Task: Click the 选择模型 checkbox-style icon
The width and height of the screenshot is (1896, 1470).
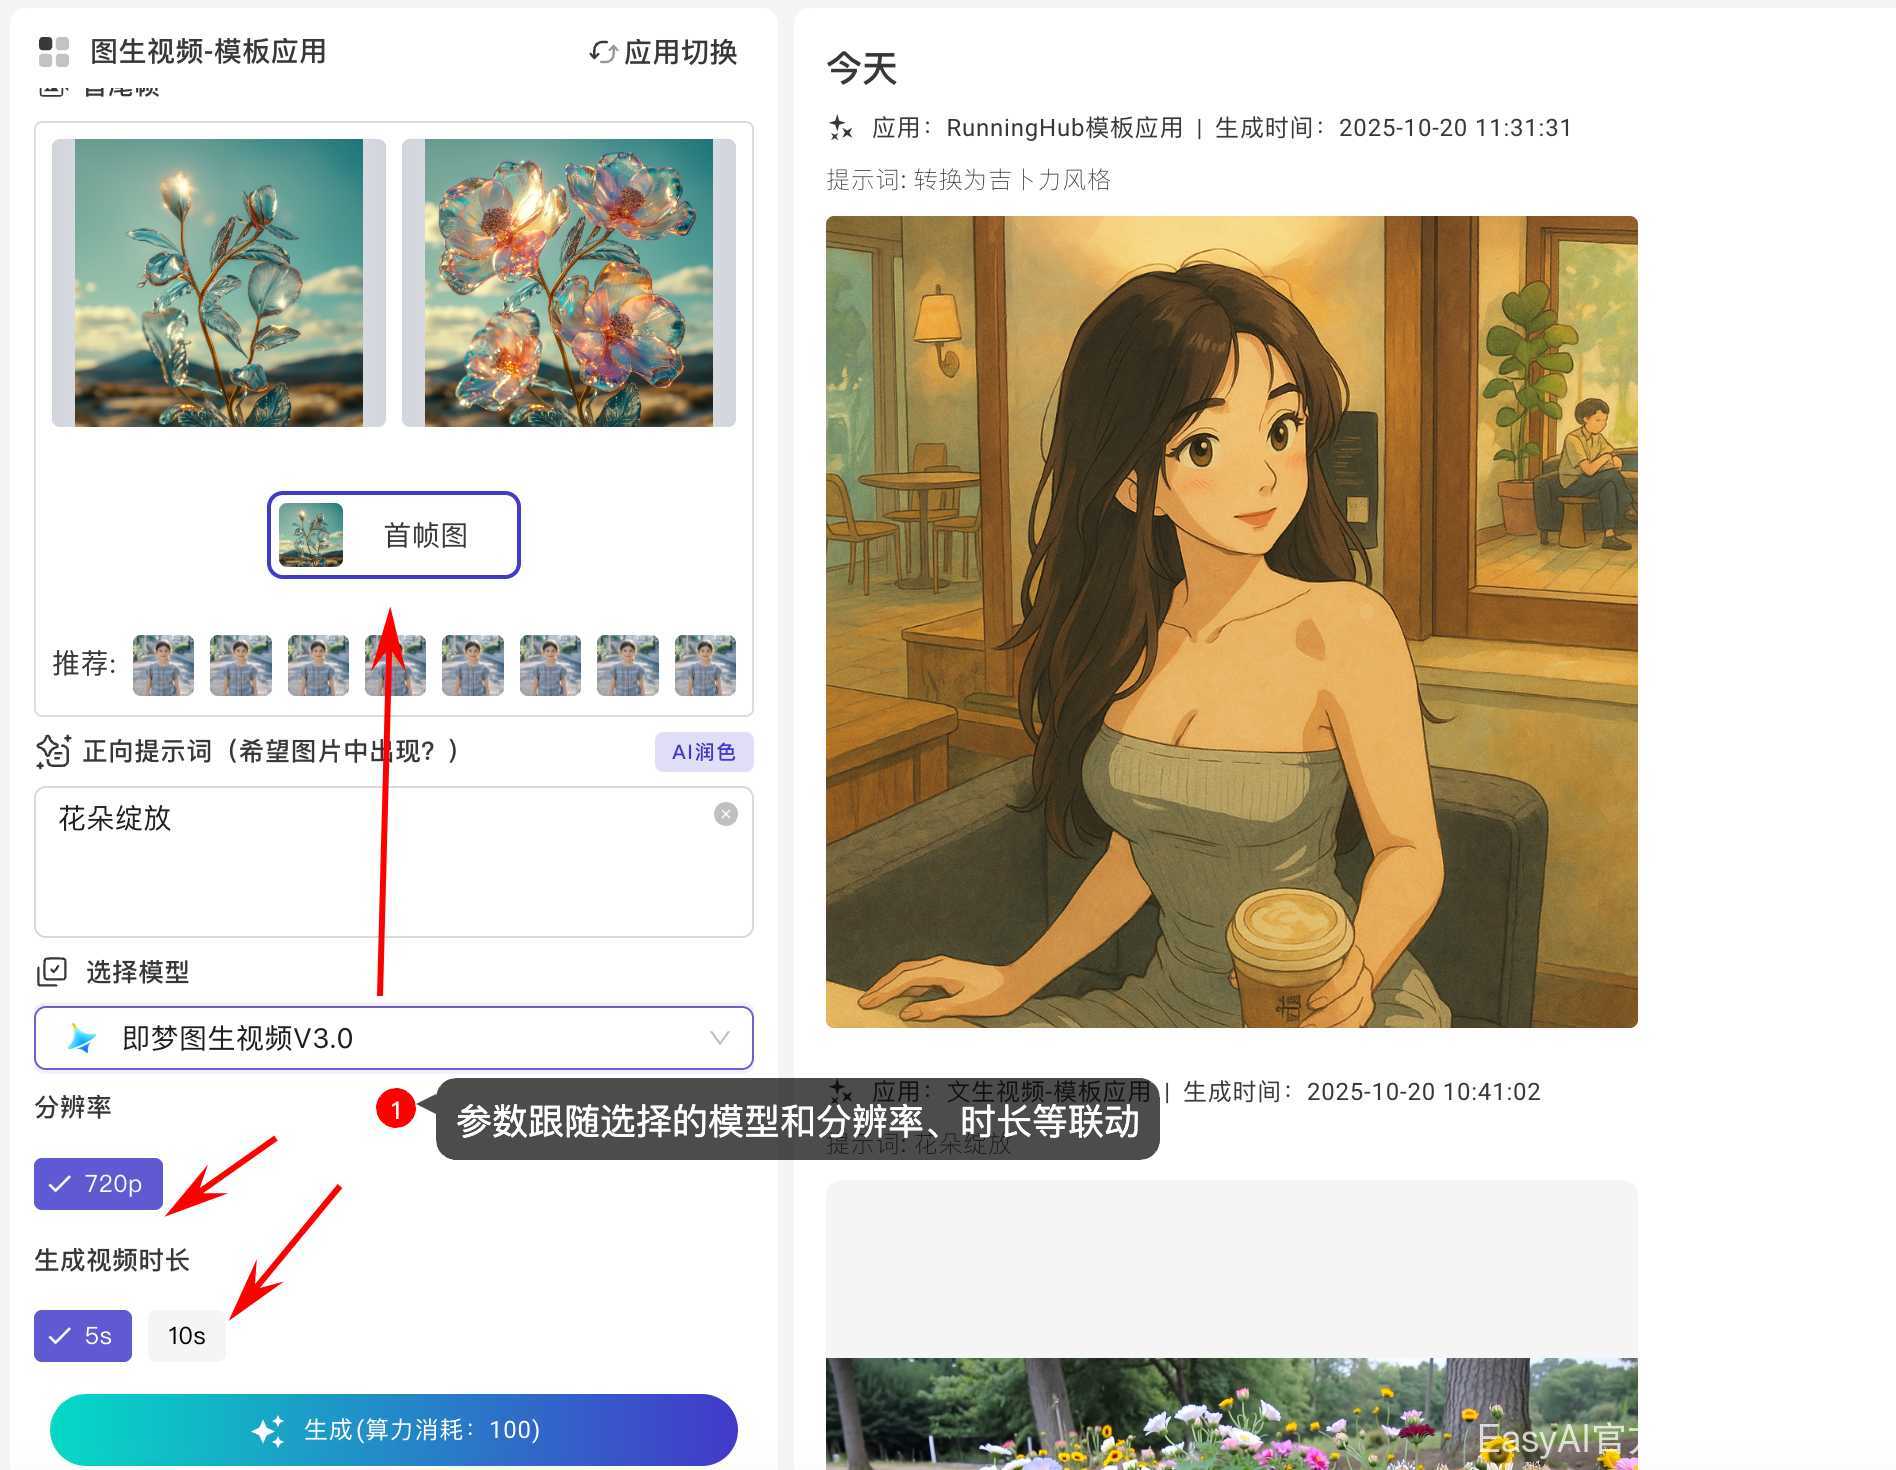Action: pos(52,971)
